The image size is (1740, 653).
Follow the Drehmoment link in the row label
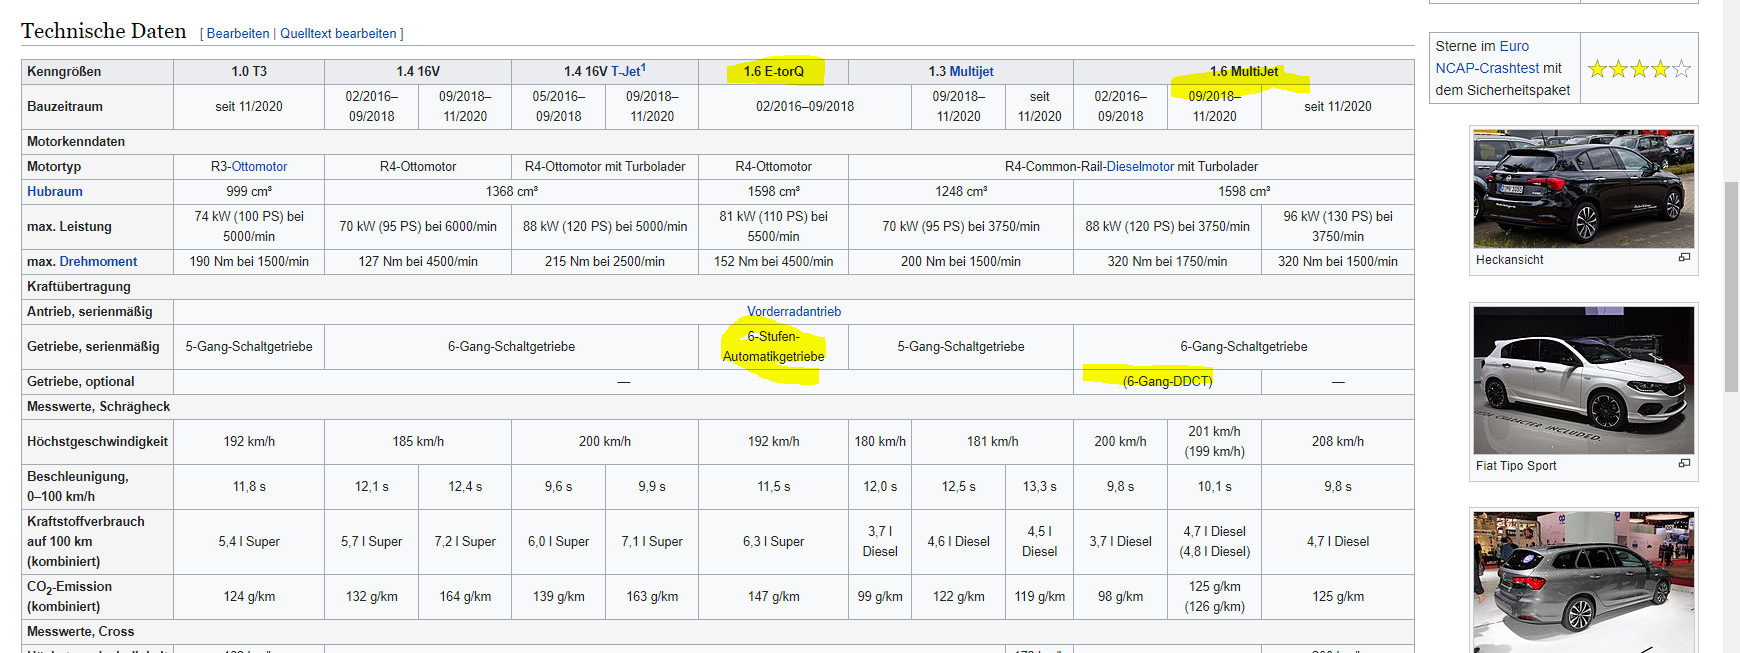pos(98,262)
